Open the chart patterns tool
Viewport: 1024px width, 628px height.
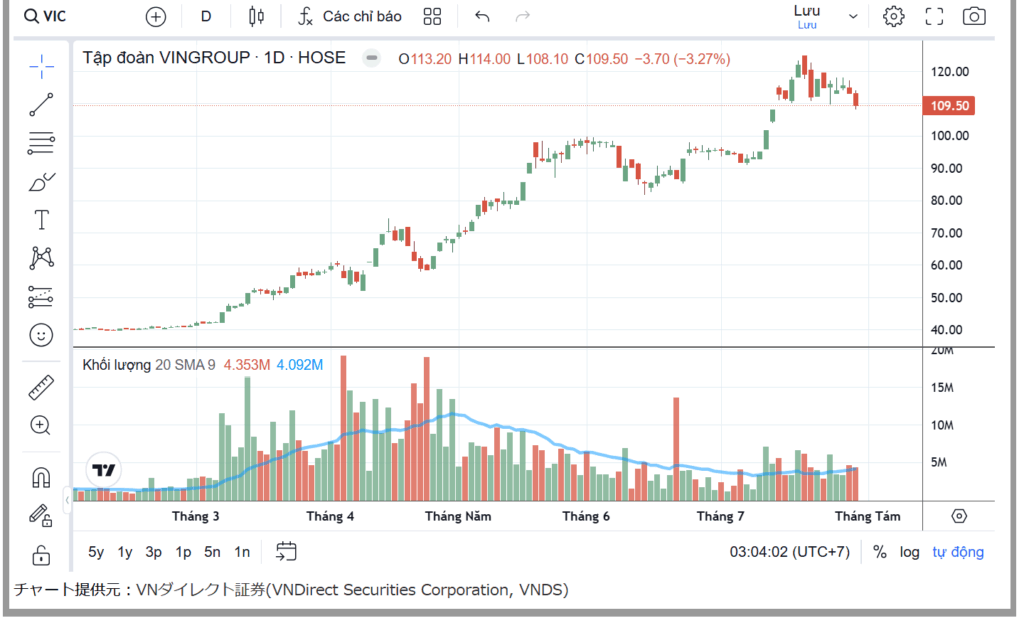(x=41, y=258)
